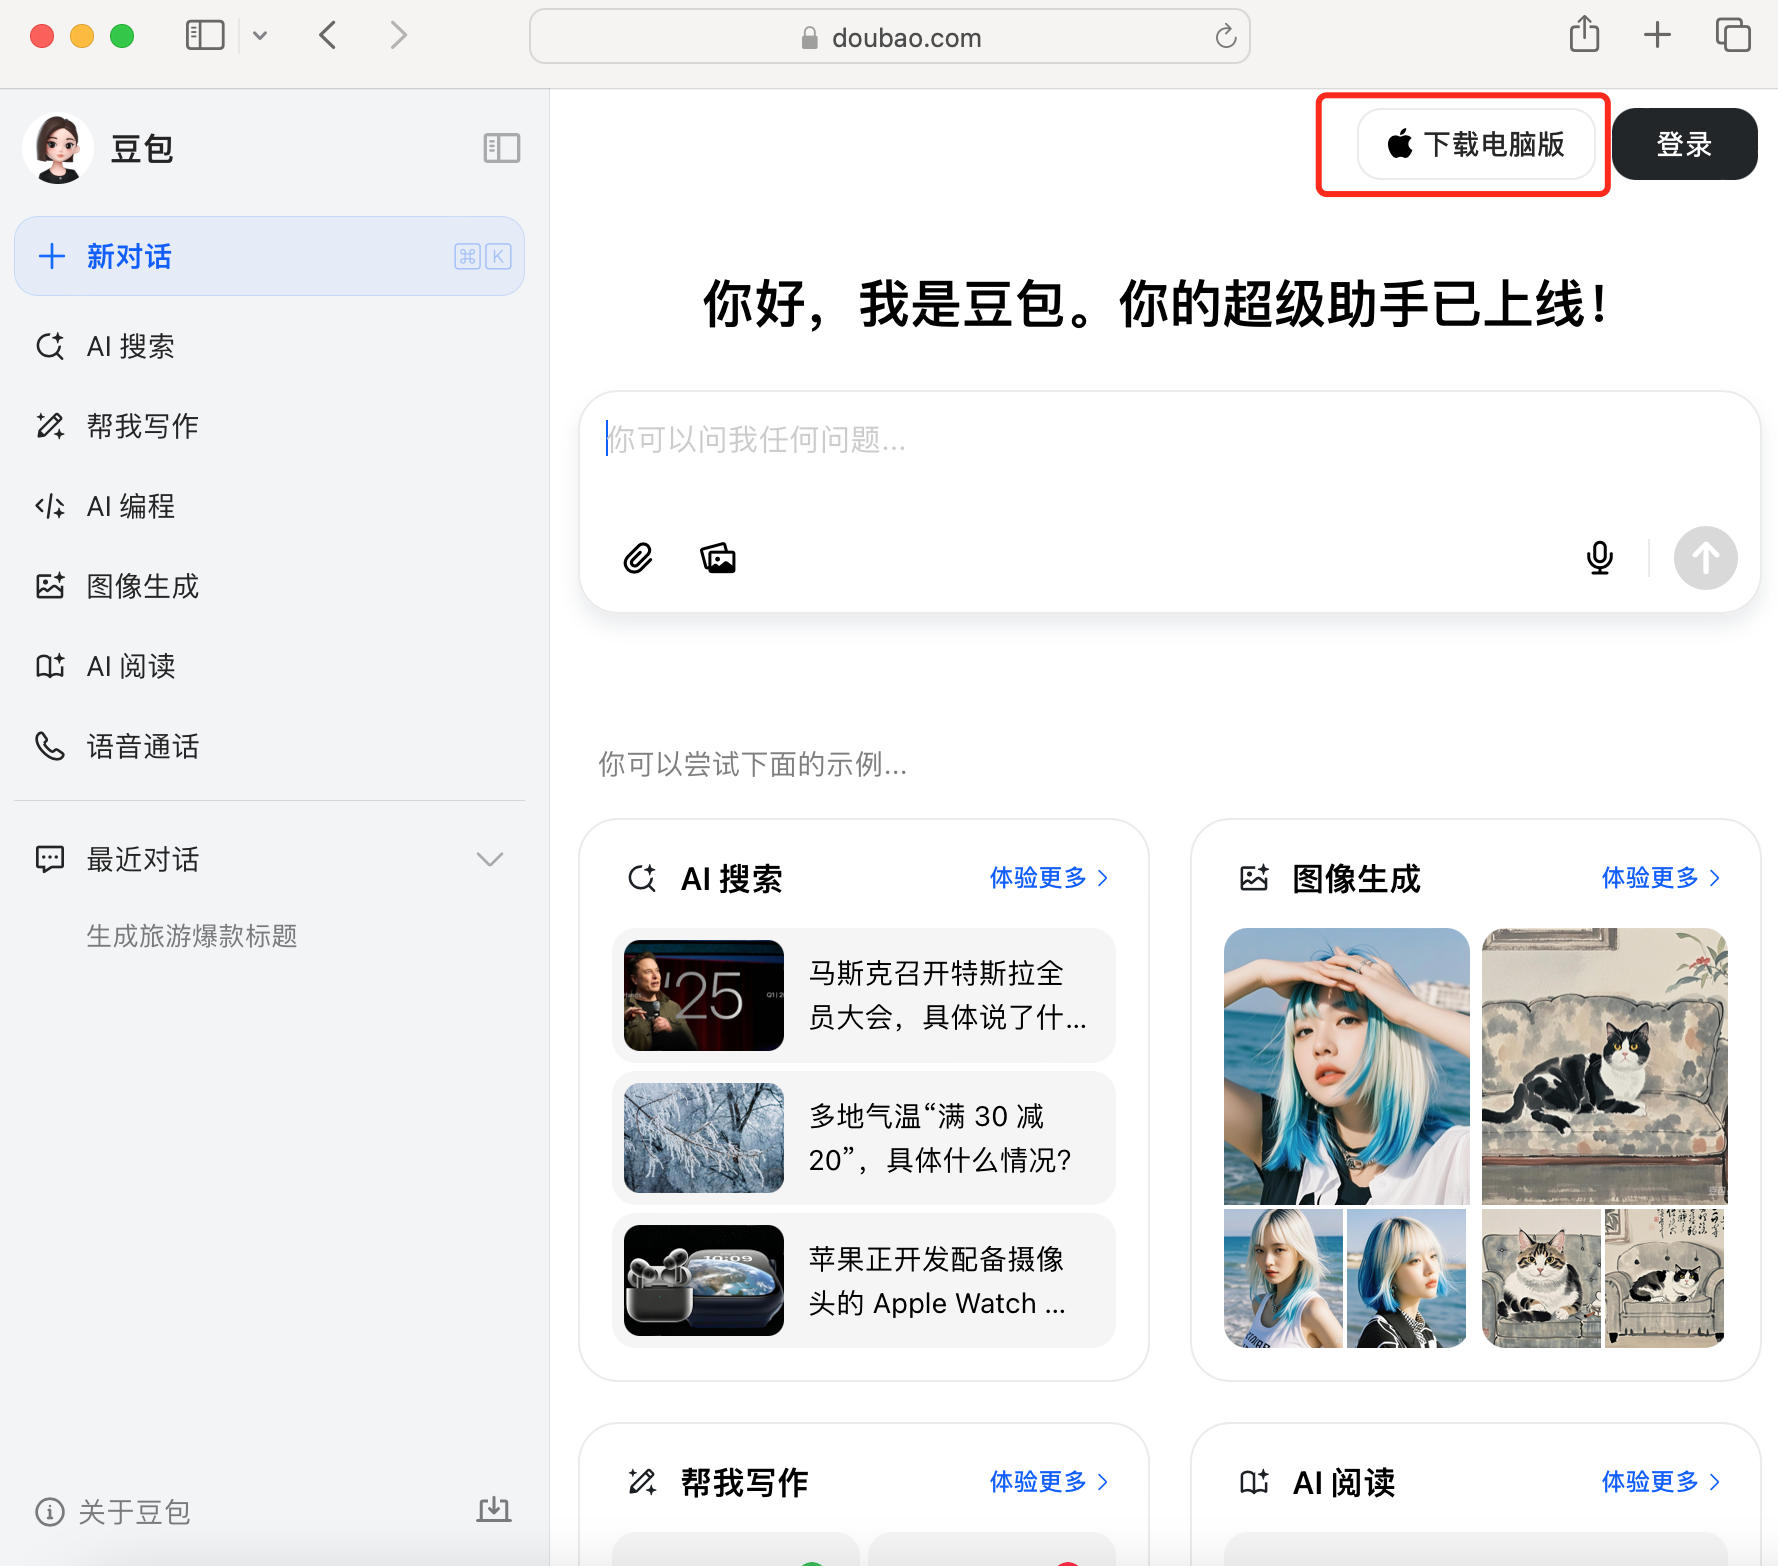The width and height of the screenshot is (1778, 1566).
Task: Open AI 编程 in the sidebar
Action: coord(269,506)
